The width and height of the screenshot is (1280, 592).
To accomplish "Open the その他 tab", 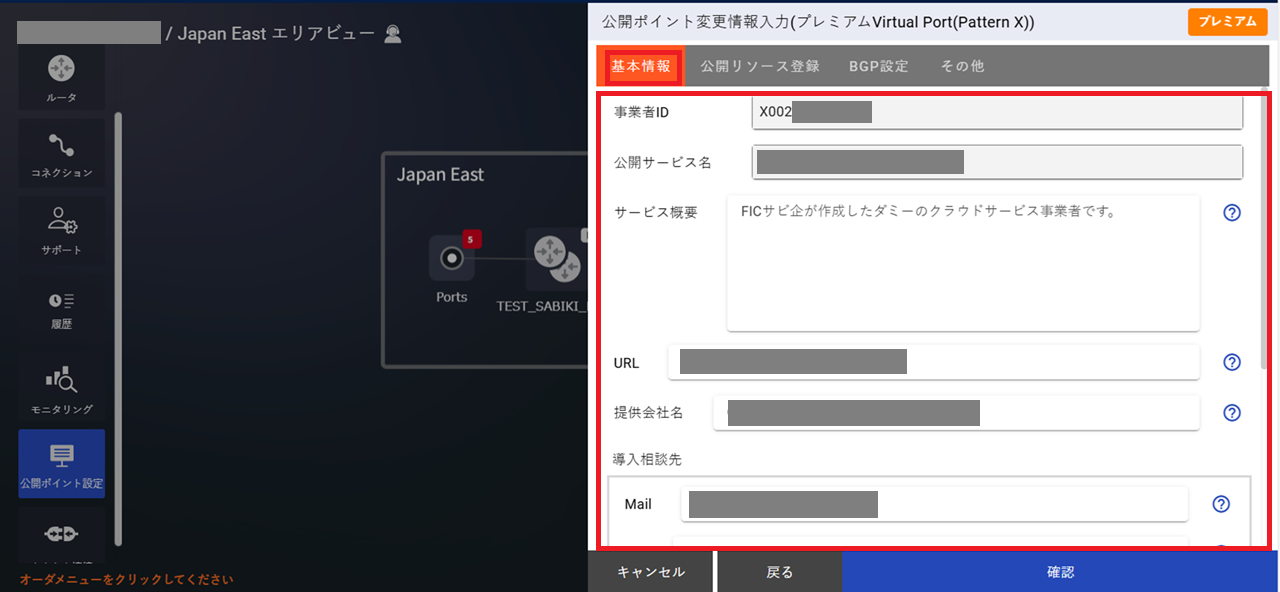I will click(x=961, y=66).
